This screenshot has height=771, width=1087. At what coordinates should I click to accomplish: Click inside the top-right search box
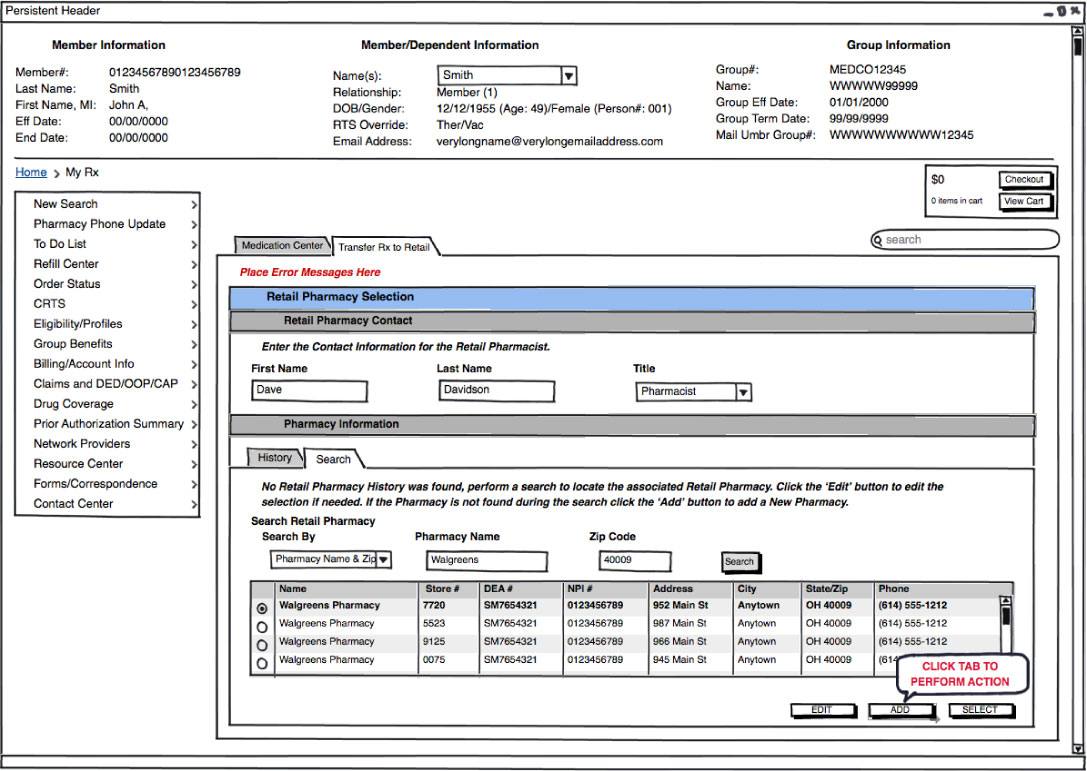[x=965, y=241]
